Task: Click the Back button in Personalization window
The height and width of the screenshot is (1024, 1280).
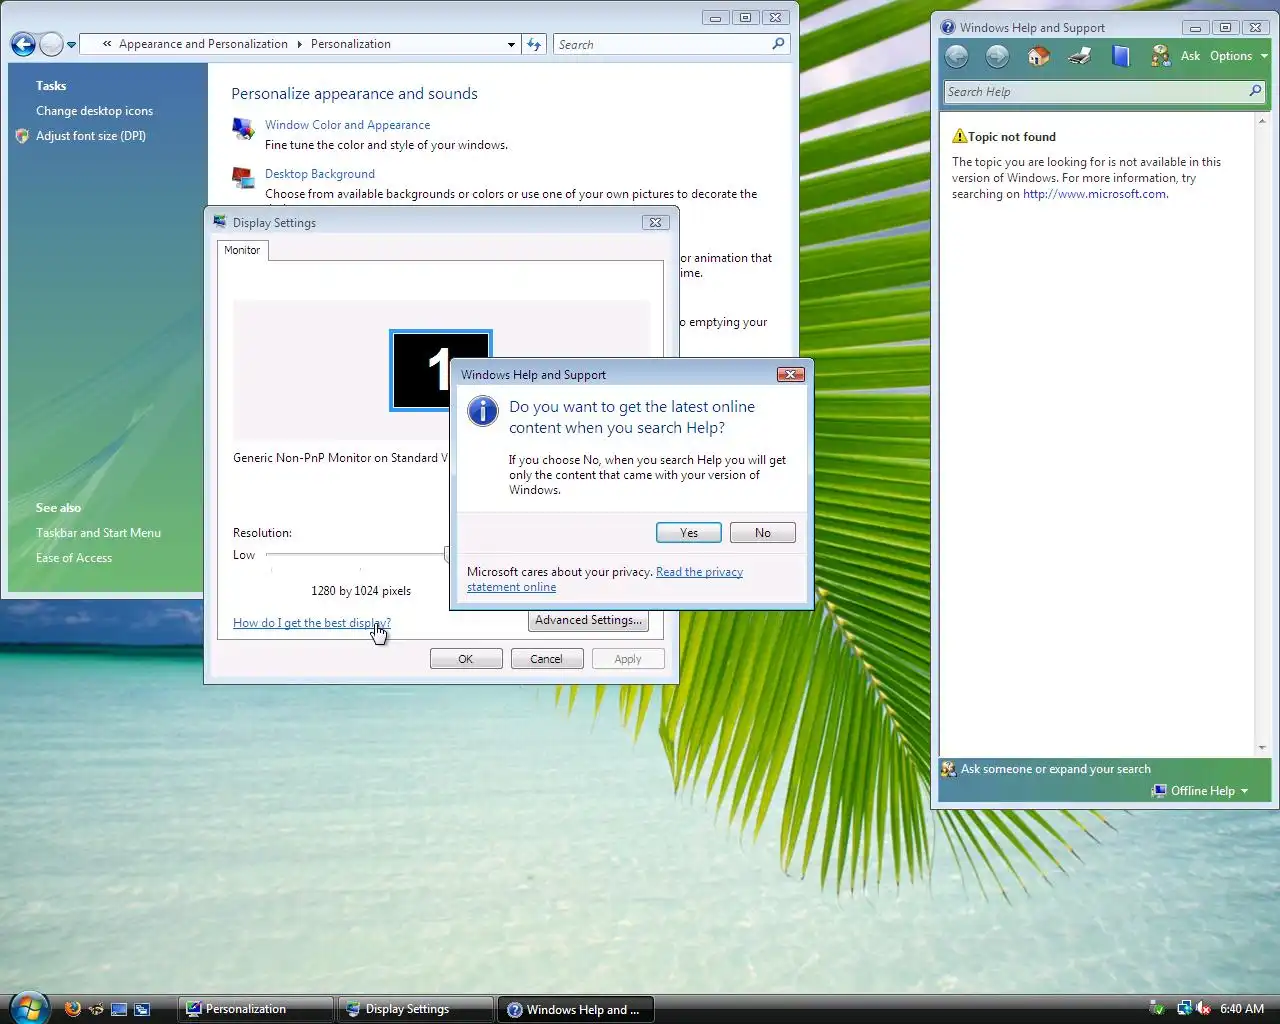Action: coord(23,44)
